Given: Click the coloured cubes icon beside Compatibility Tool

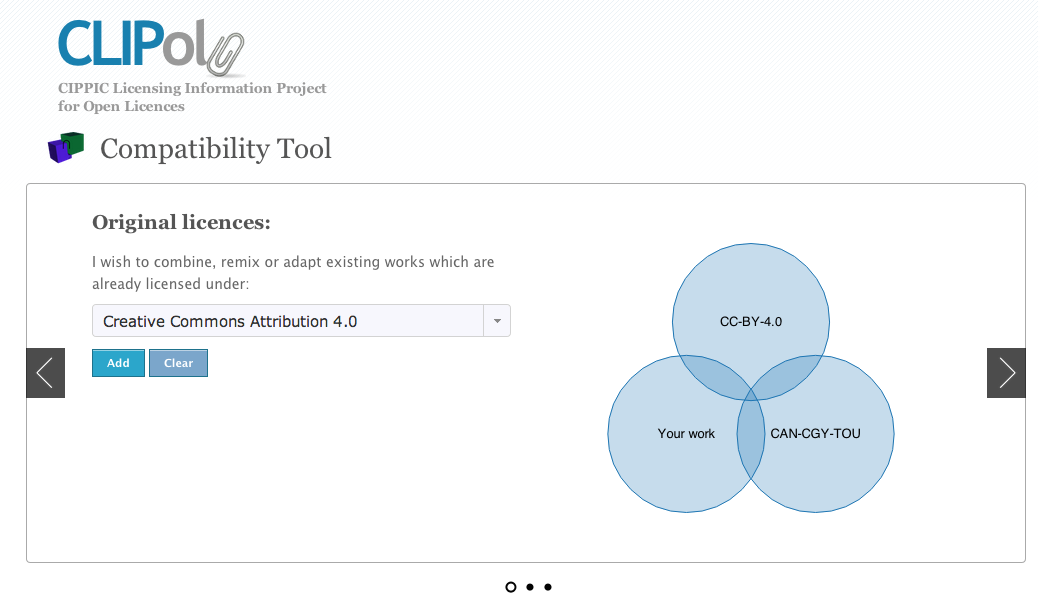Looking at the screenshot, I should click(66, 148).
